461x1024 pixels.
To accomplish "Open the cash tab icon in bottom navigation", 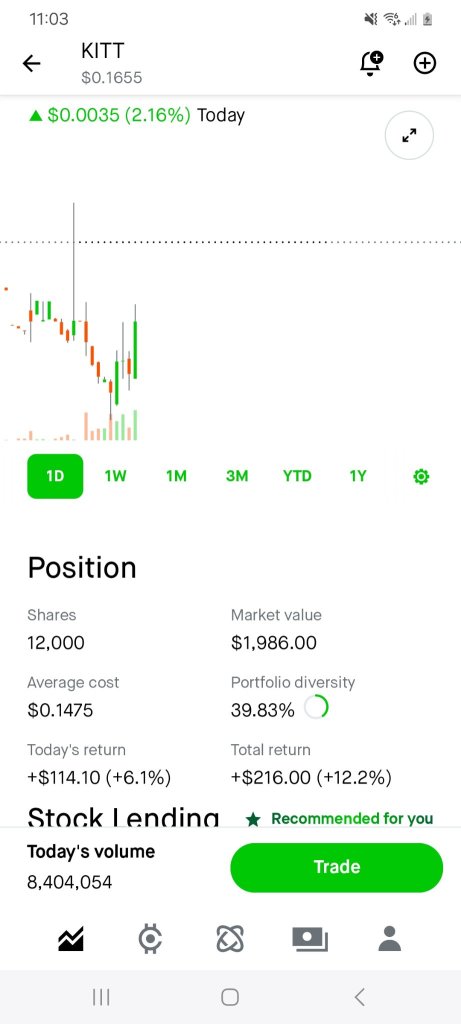I will [x=310, y=939].
